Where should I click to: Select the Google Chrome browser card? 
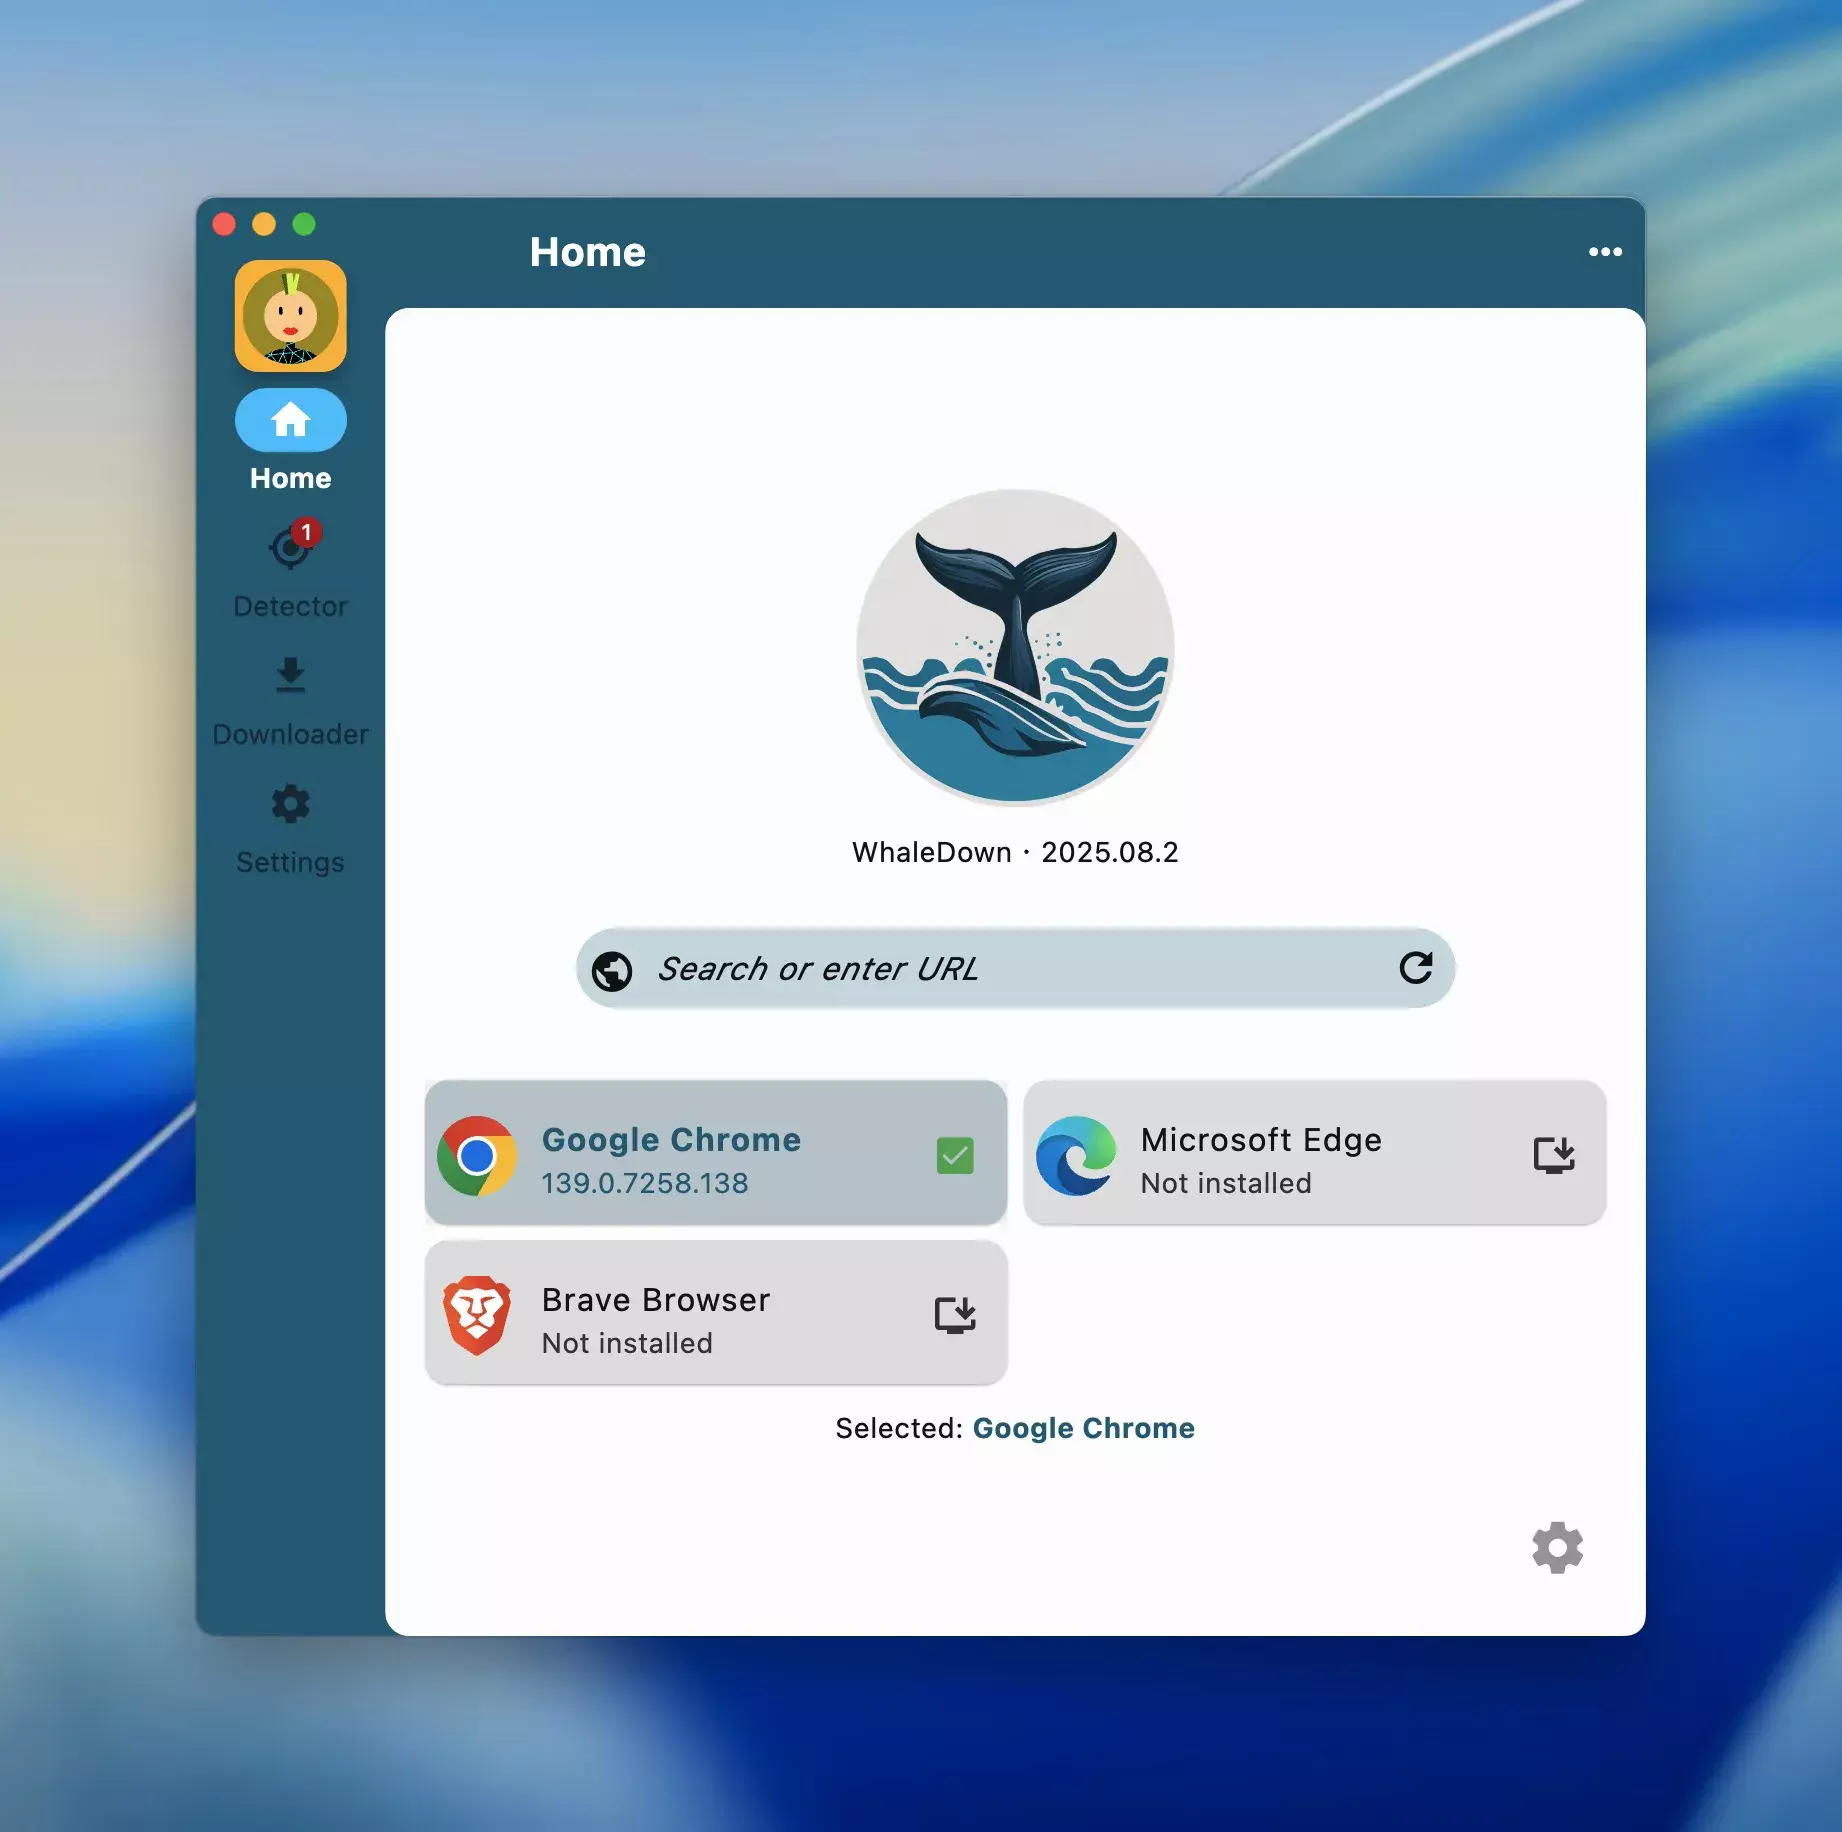[716, 1152]
